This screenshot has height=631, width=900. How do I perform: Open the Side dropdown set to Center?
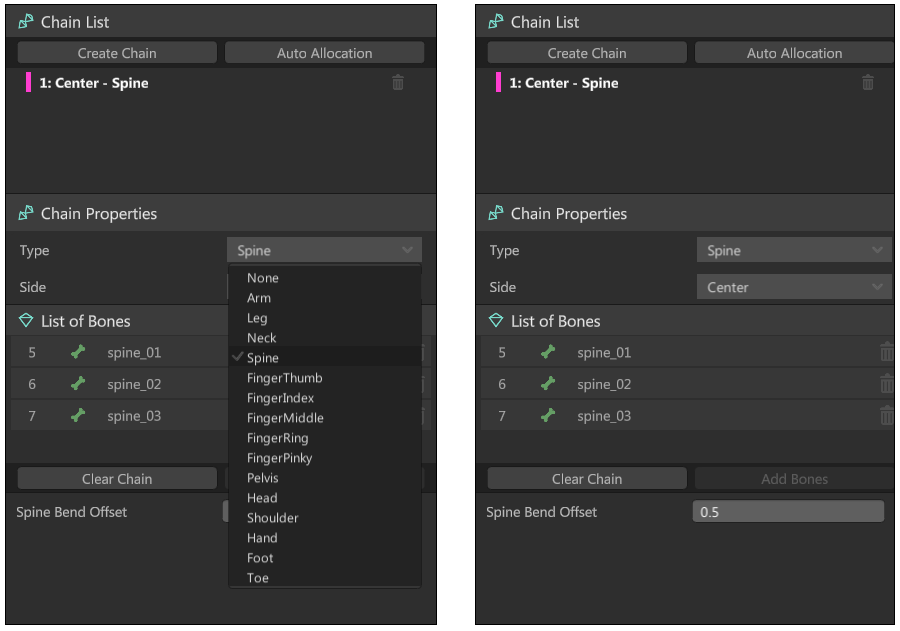point(793,287)
